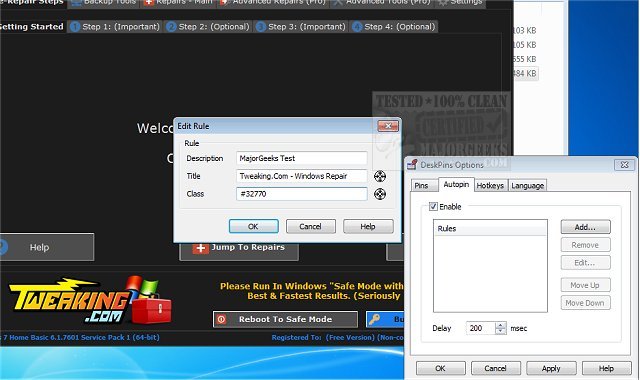Click the key icon on the blue button

[x=374, y=319]
